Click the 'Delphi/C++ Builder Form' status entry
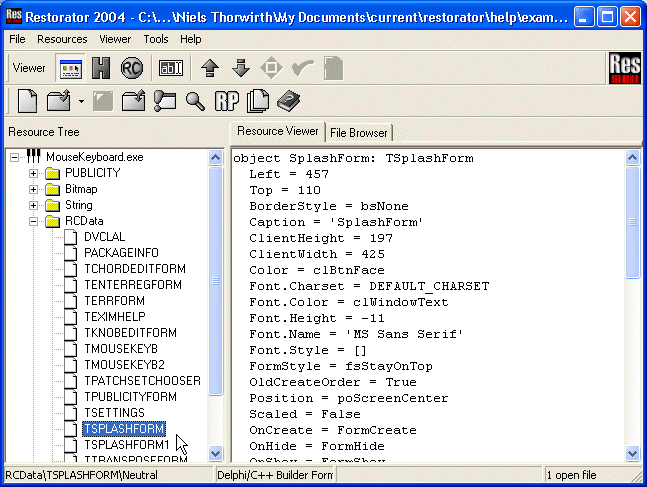The height and width of the screenshot is (487, 647). point(275,475)
